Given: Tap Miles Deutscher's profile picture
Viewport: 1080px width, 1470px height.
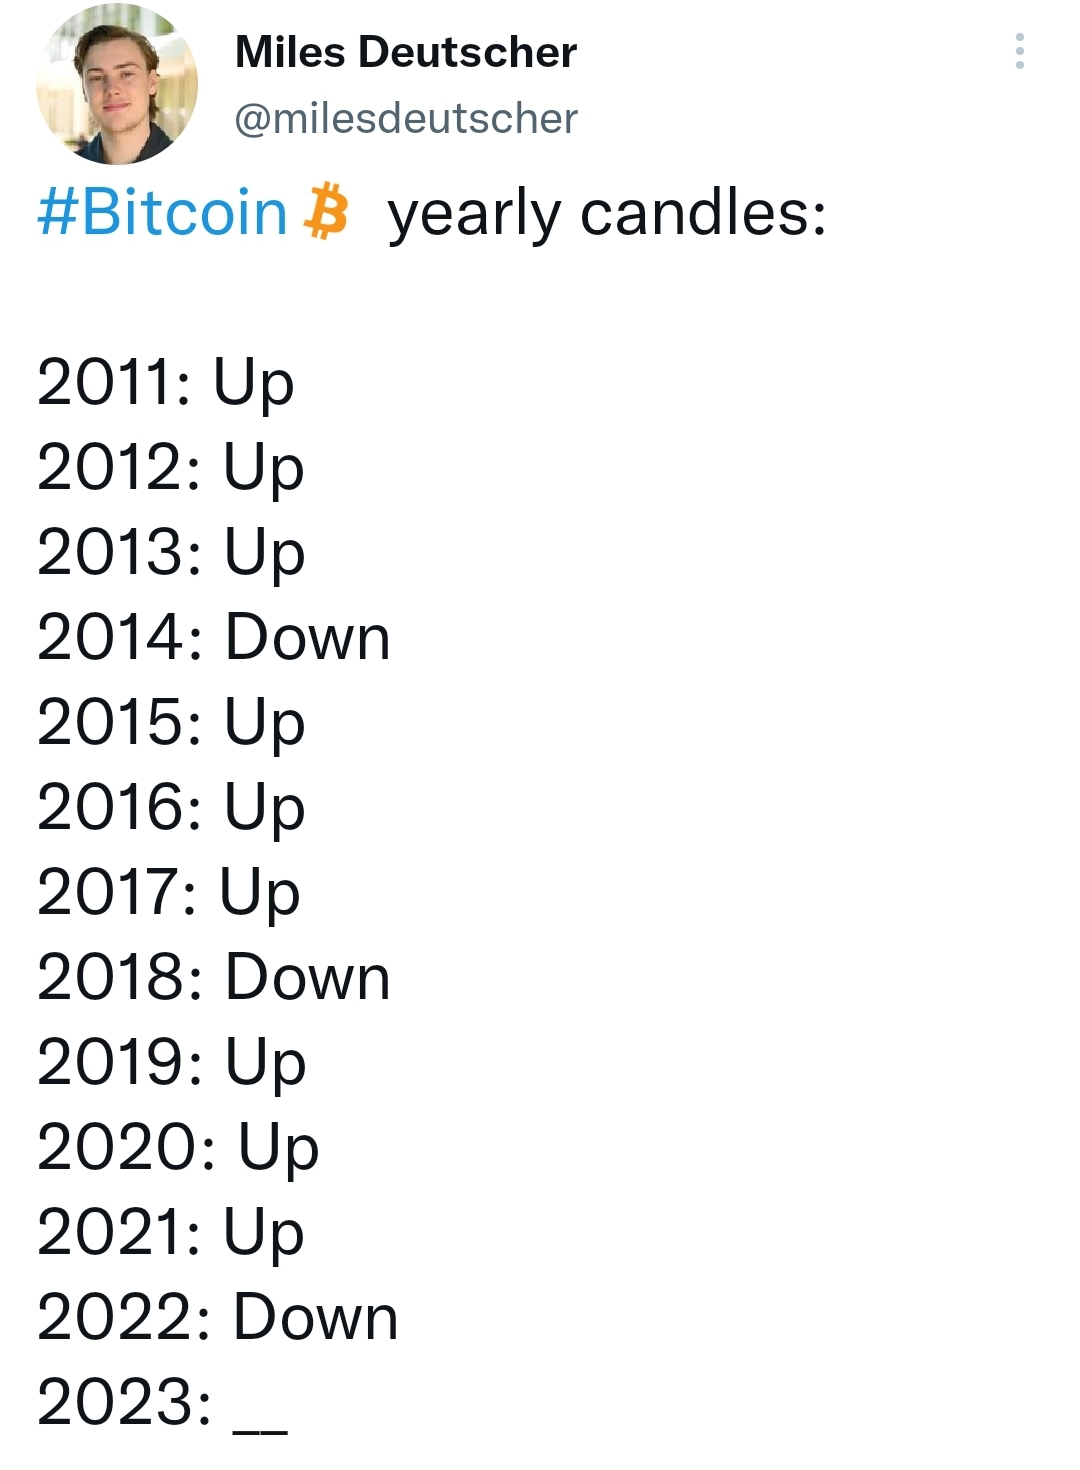Looking at the screenshot, I should pyautogui.click(x=117, y=84).
